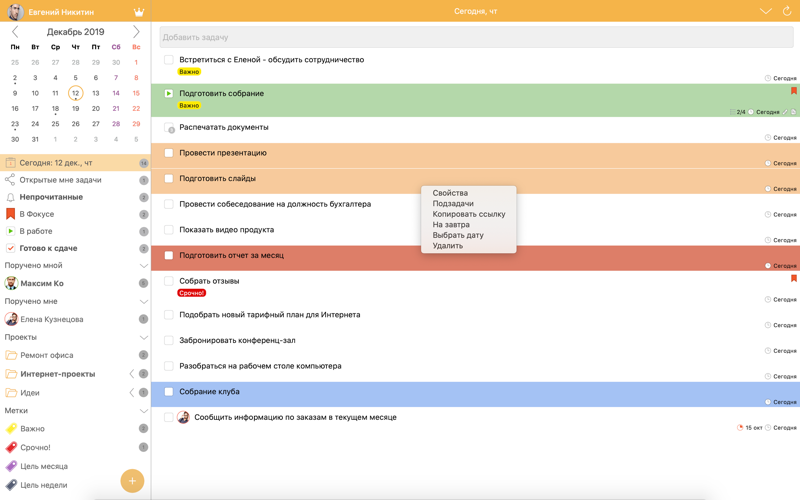Select the 'Срочно!' red tag label
The width and height of the screenshot is (800, 500).
point(35,447)
